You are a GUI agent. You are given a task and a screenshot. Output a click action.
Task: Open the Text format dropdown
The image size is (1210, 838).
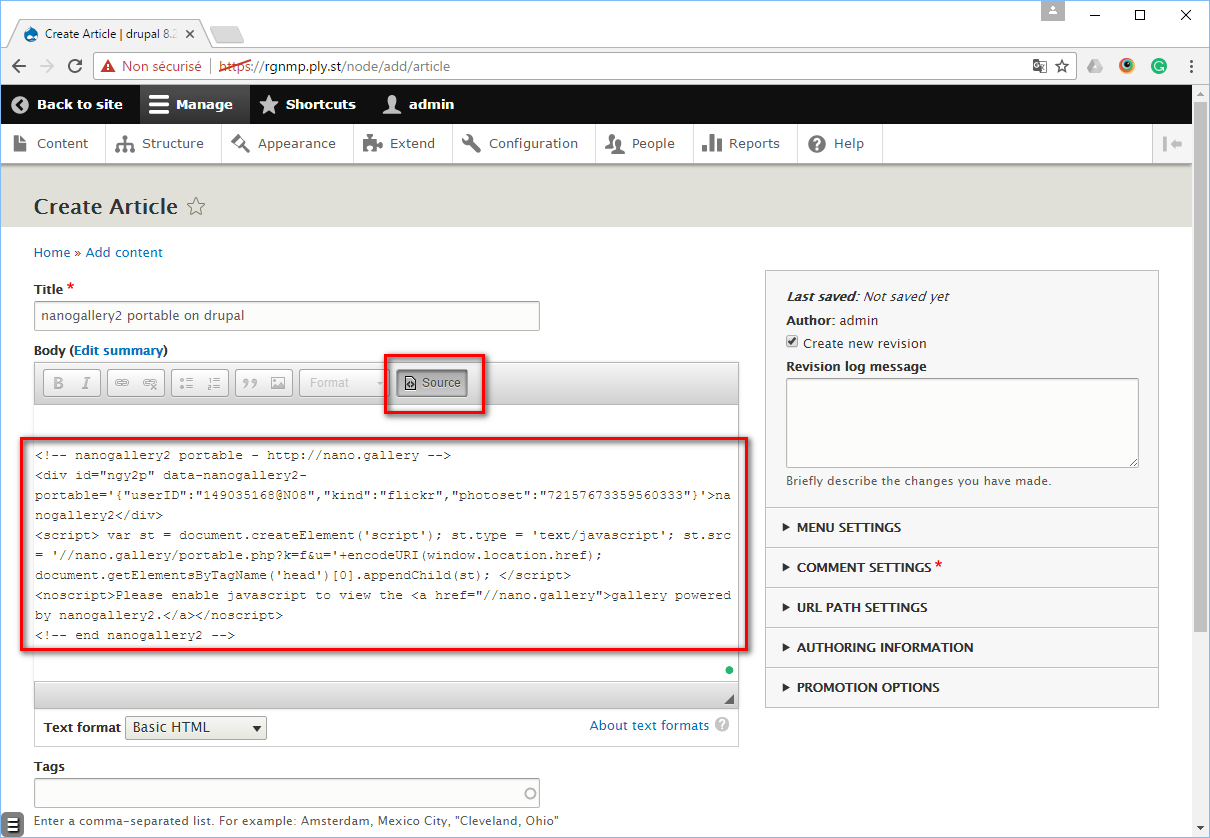(197, 727)
